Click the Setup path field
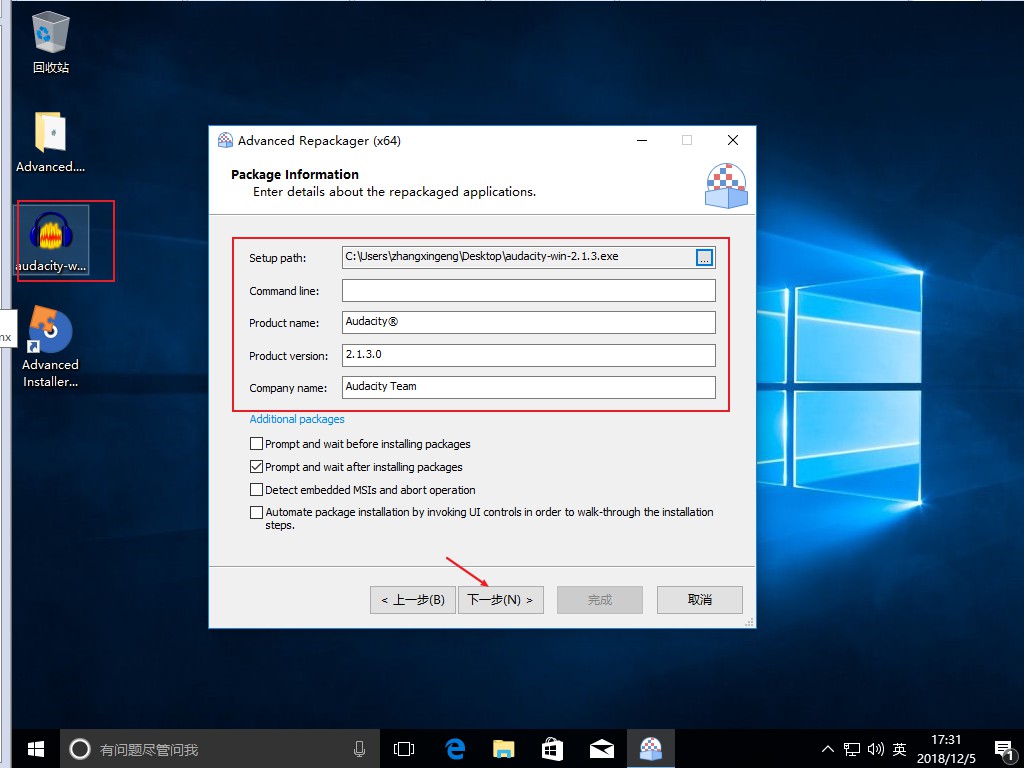Screen dimensions: 1024x768 click(519, 257)
